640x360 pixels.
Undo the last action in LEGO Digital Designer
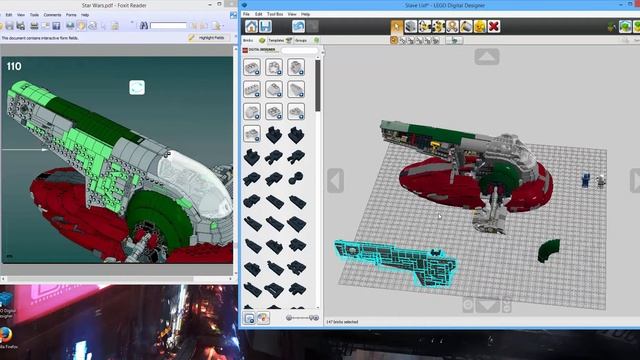pyautogui.click(x=298, y=27)
